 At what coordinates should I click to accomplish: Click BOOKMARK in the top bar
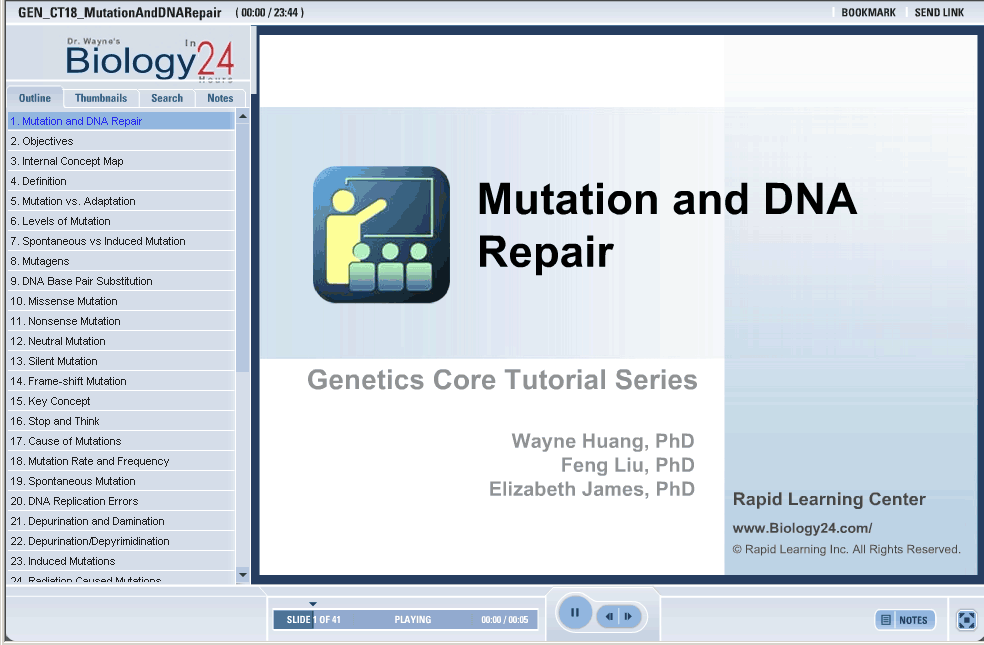click(x=868, y=13)
